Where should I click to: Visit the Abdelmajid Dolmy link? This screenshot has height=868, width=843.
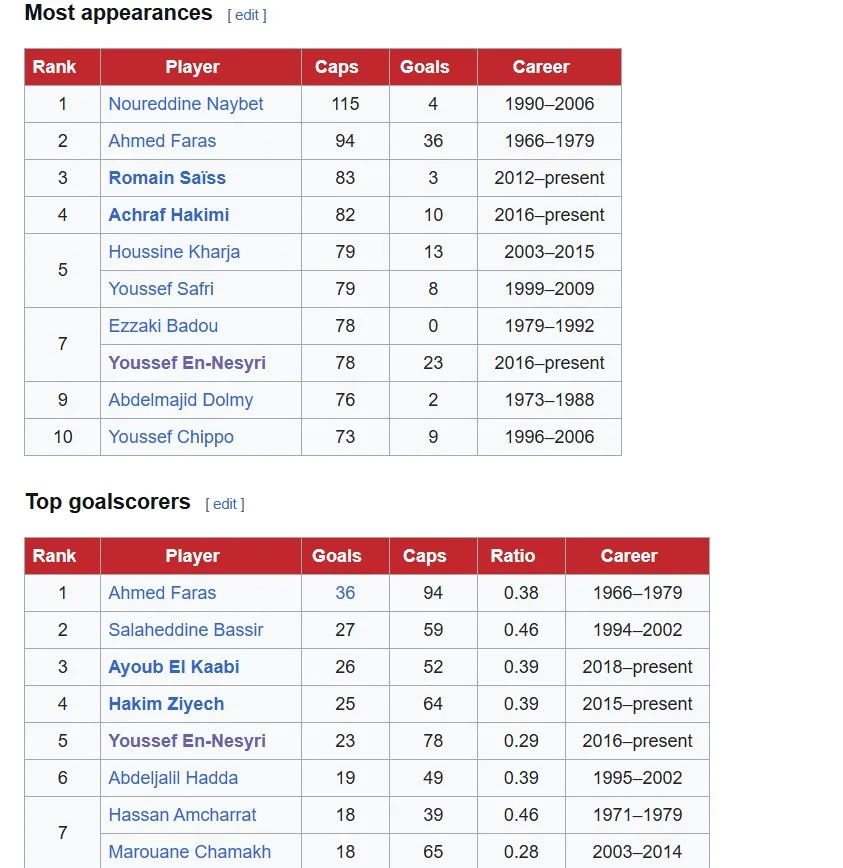click(181, 400)
